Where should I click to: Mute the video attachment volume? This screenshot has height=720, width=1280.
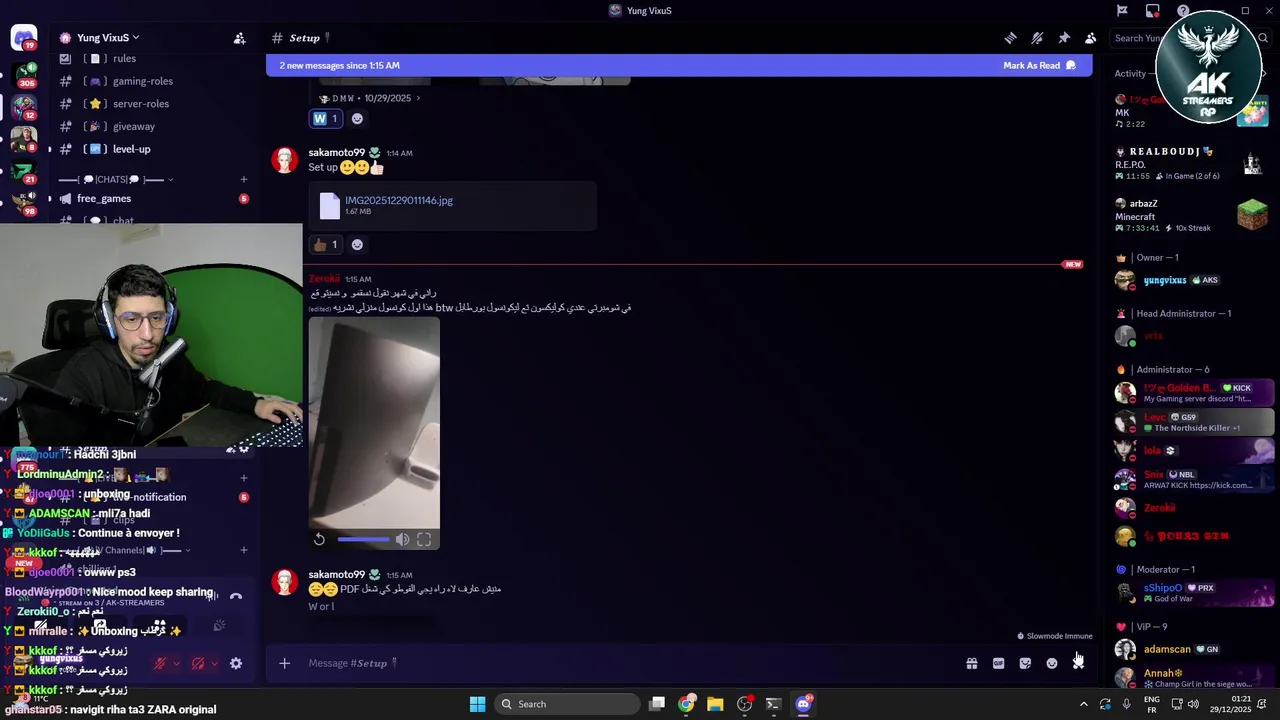[x=402, y=539]
